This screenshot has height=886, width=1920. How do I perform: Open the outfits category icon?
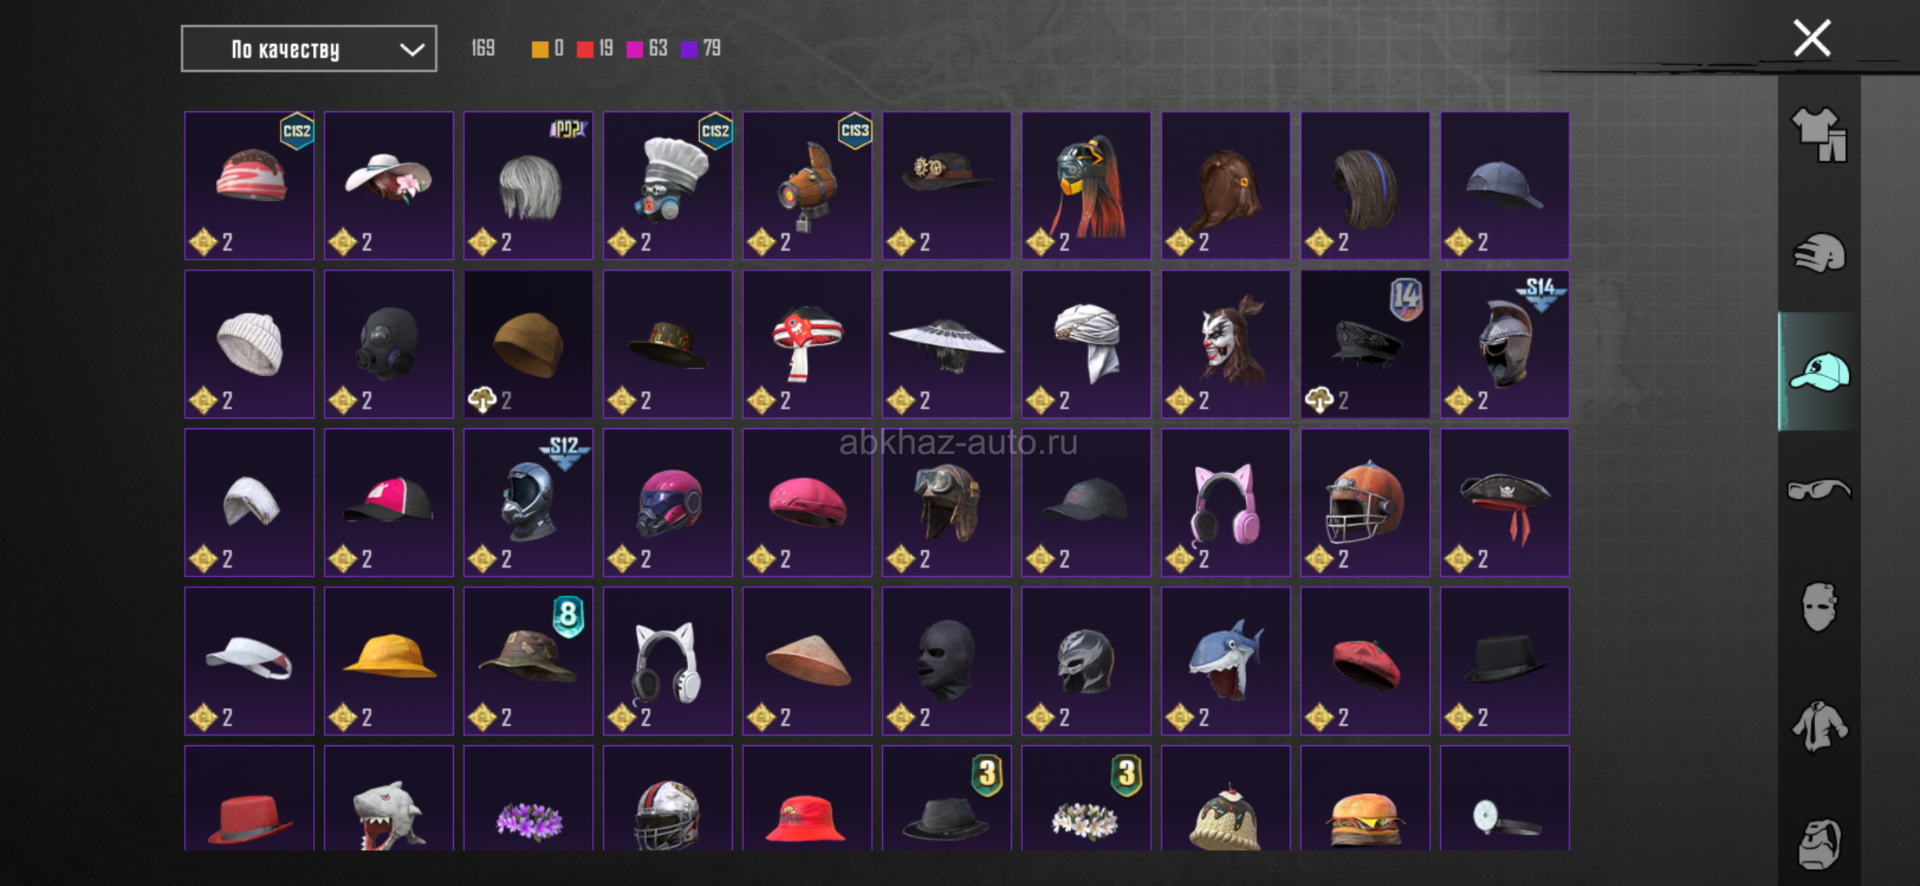click(1819, 134)
